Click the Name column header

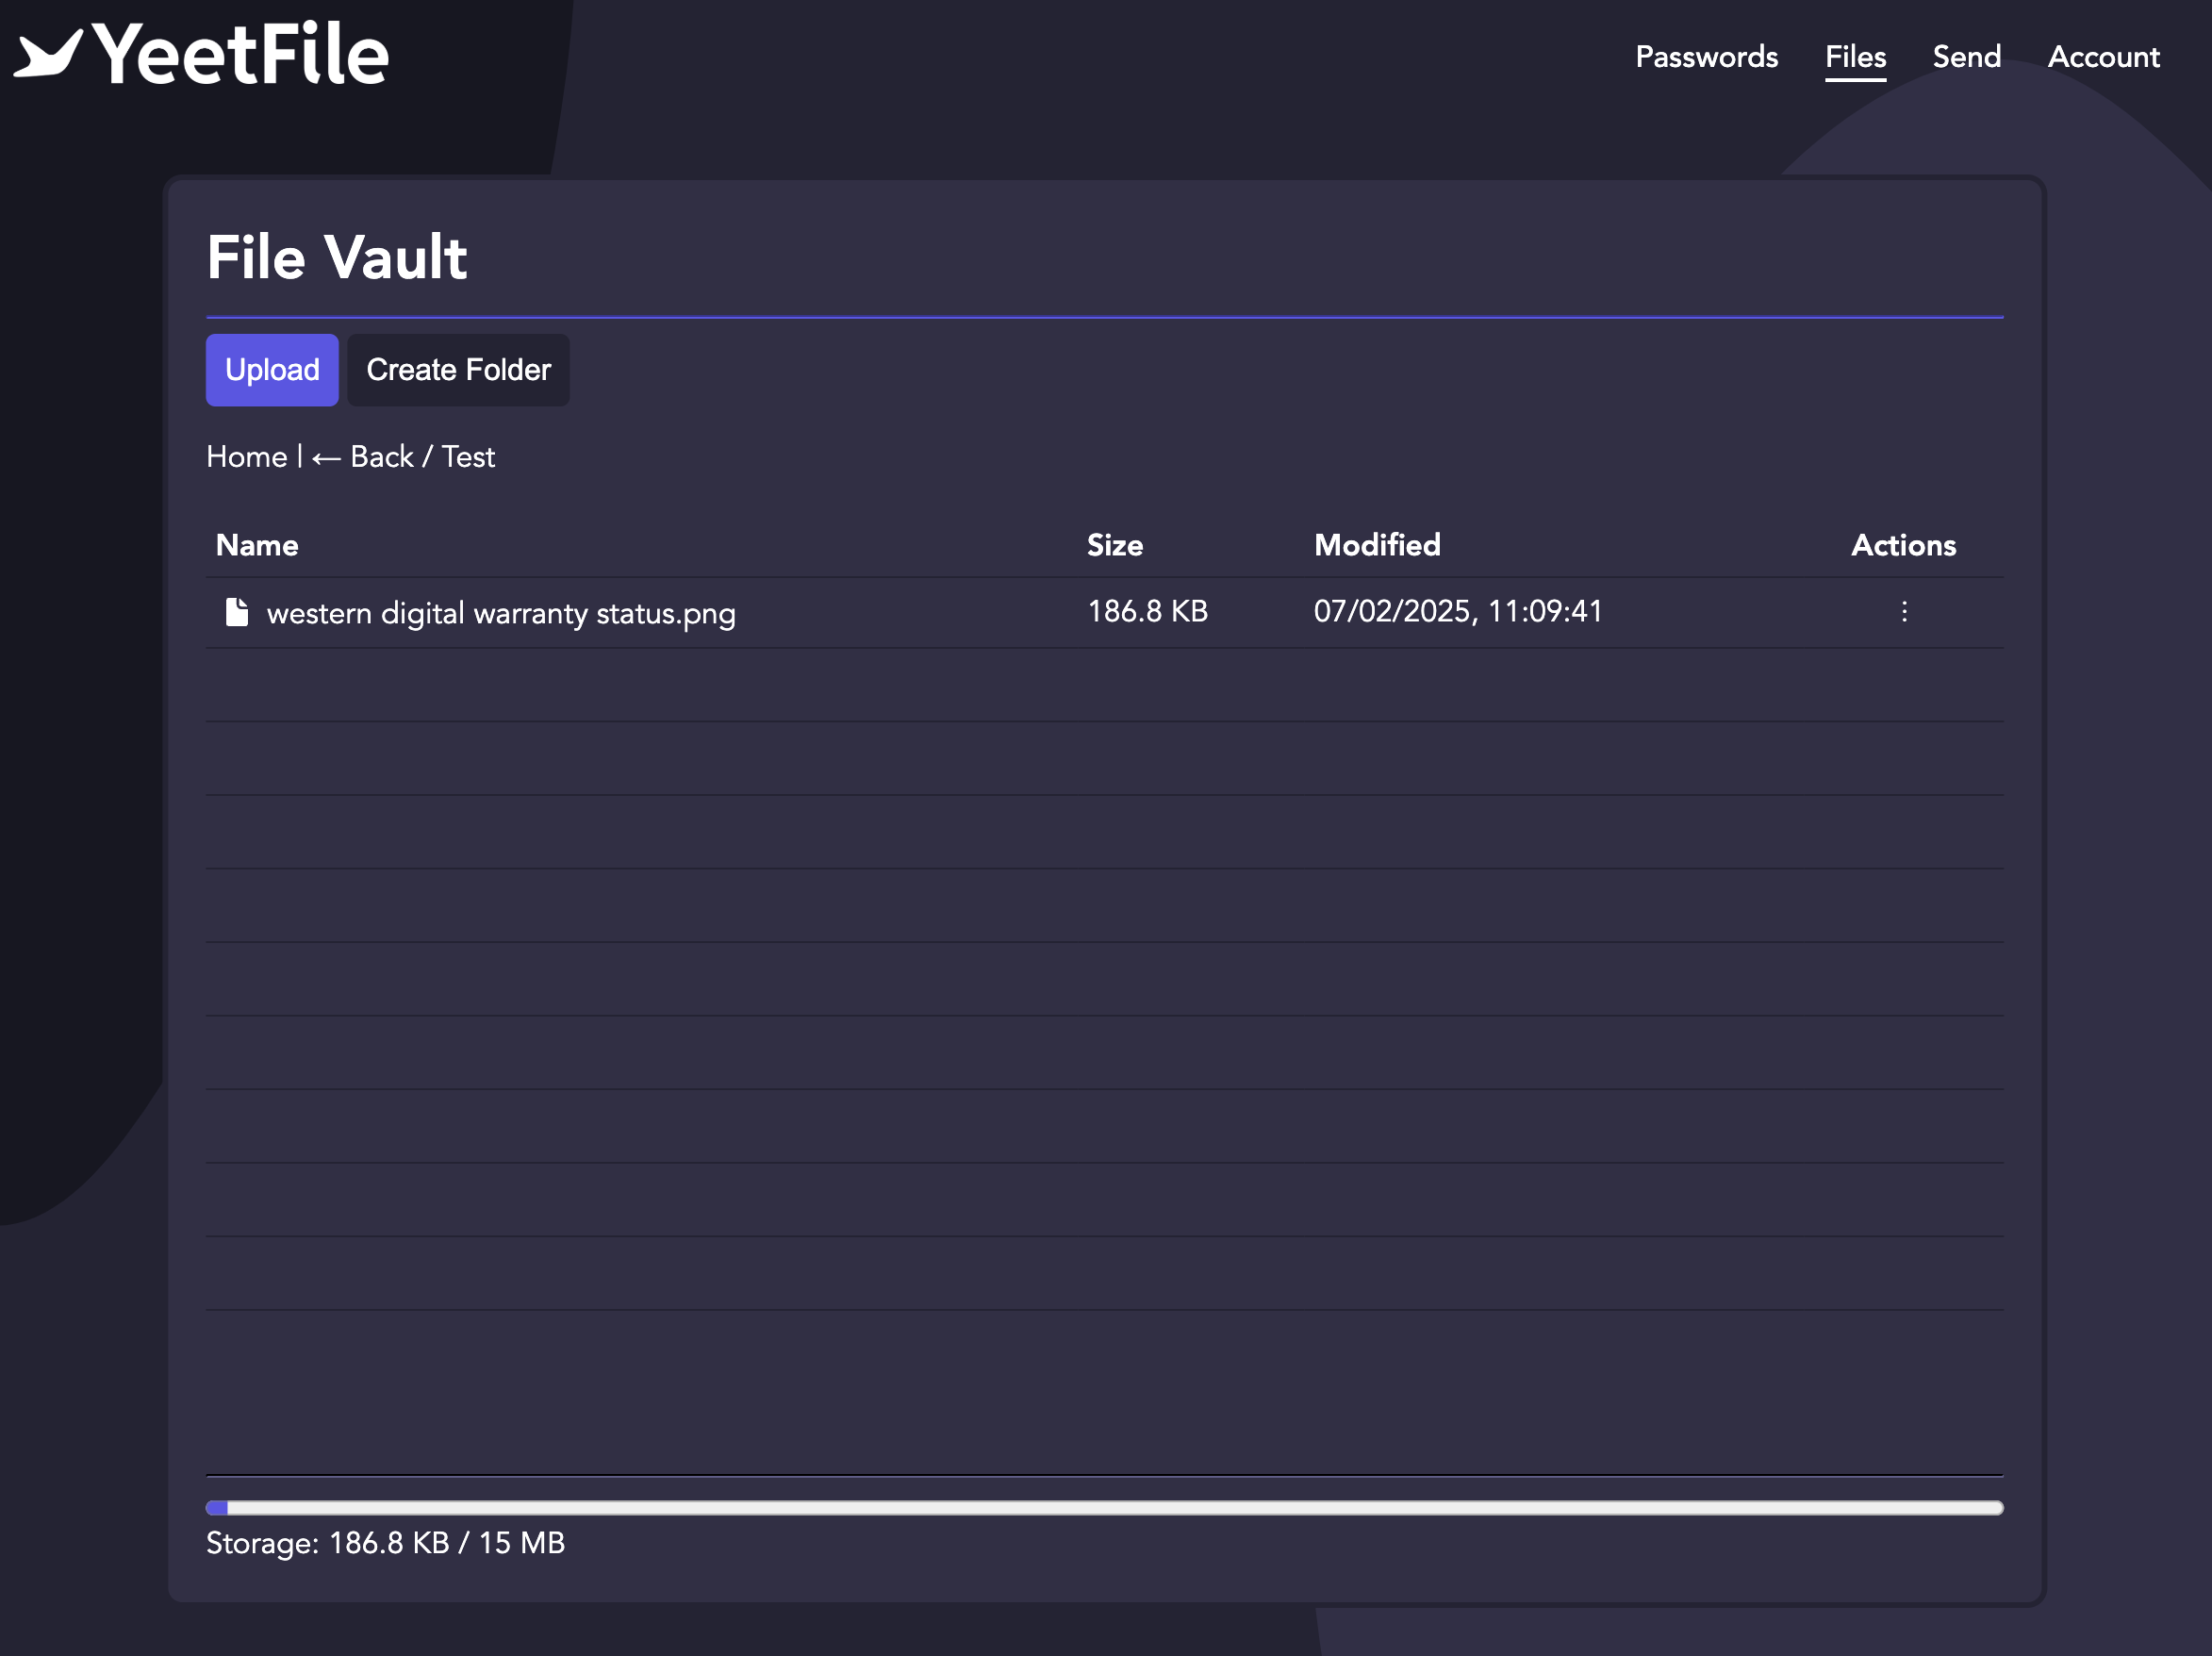click(257, 545)
